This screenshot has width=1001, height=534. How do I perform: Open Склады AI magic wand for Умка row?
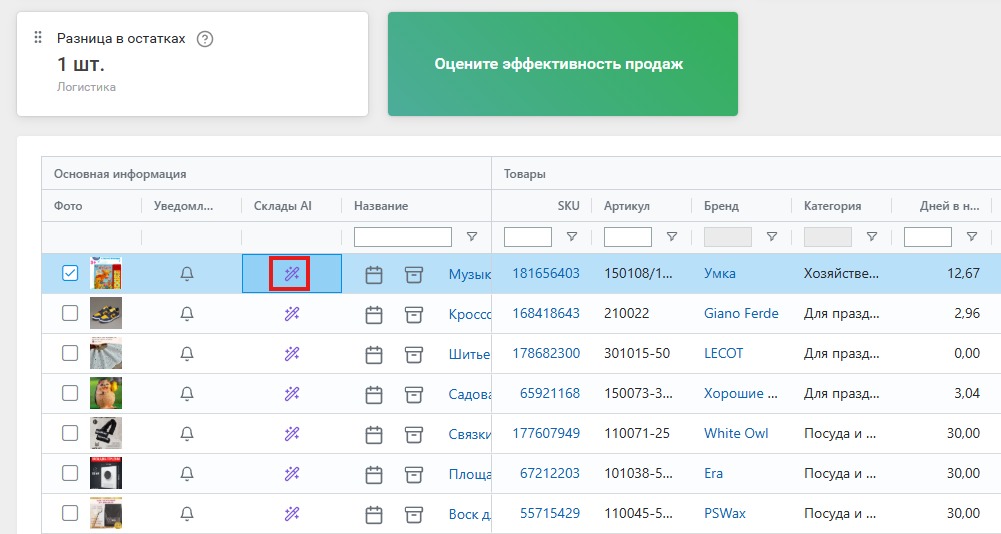(x=292, y=274)
